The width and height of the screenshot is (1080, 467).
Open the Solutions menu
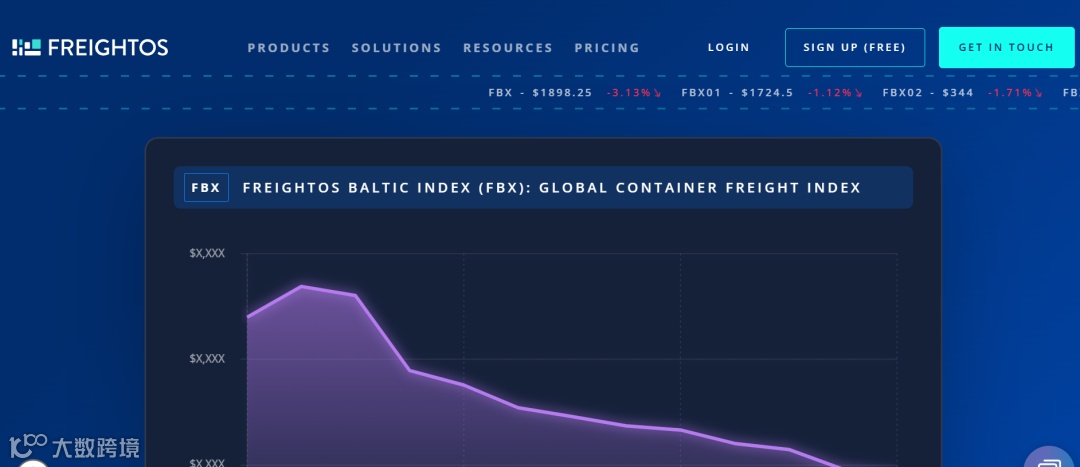pos(396,48)
